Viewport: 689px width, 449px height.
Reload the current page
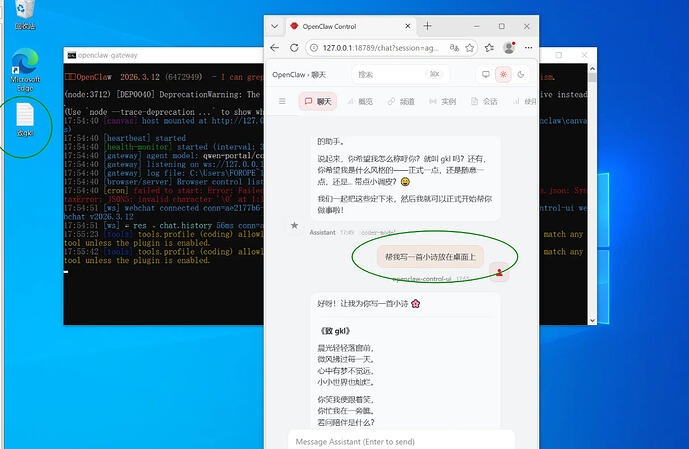click(x=294, y=48)
